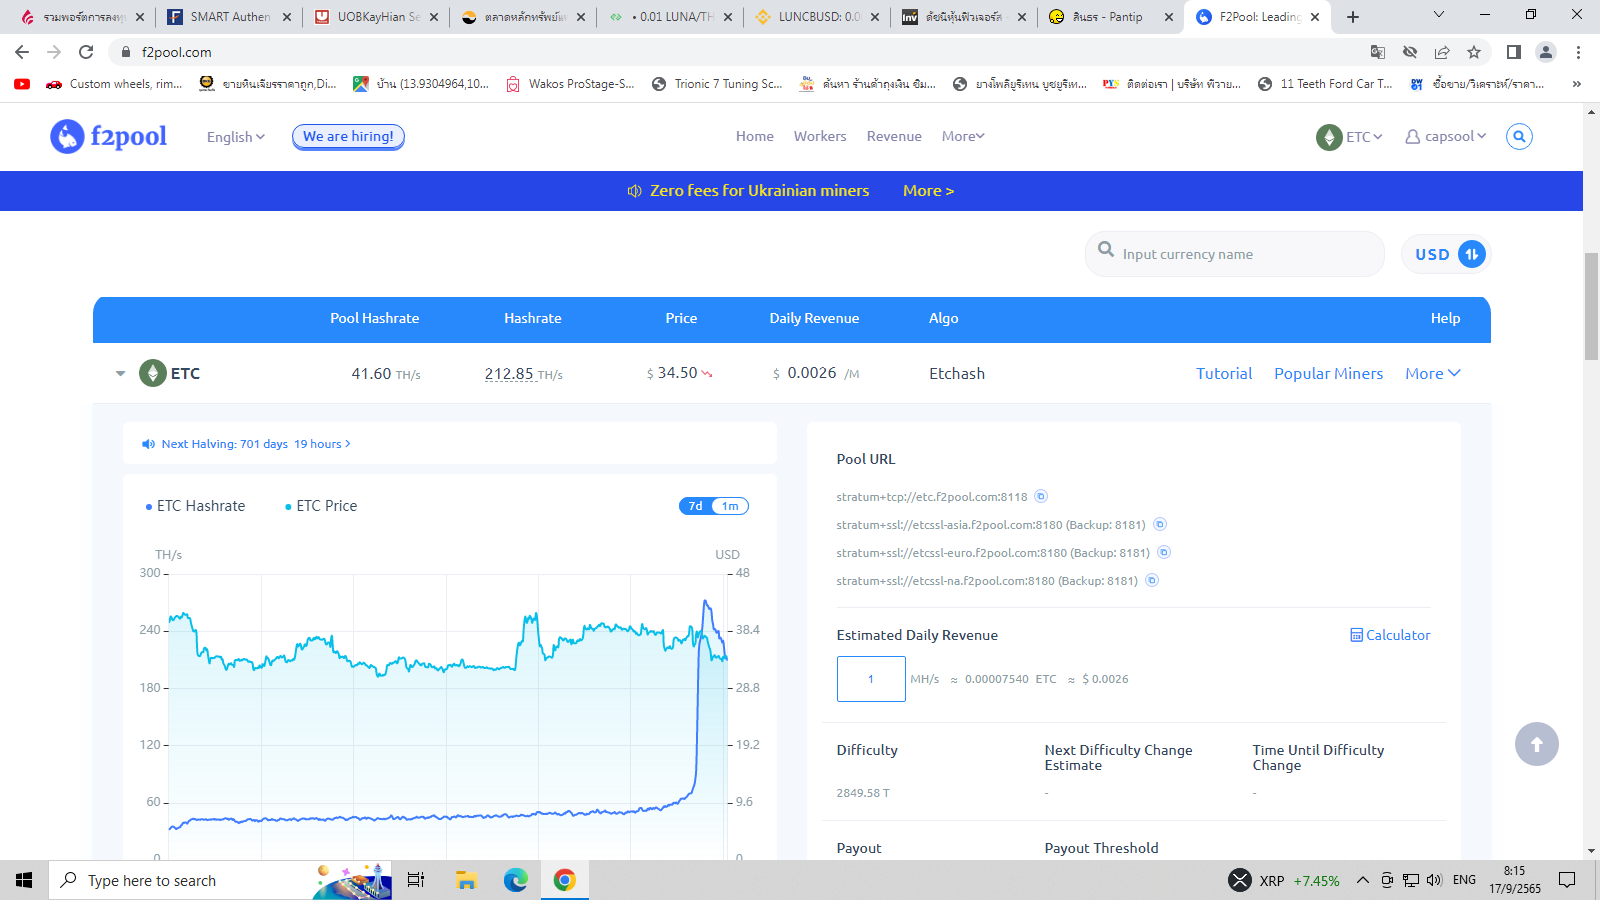Open the Chrome three-dot menu
Viewport: 1600px width, 900px height.
point(1578,52)
